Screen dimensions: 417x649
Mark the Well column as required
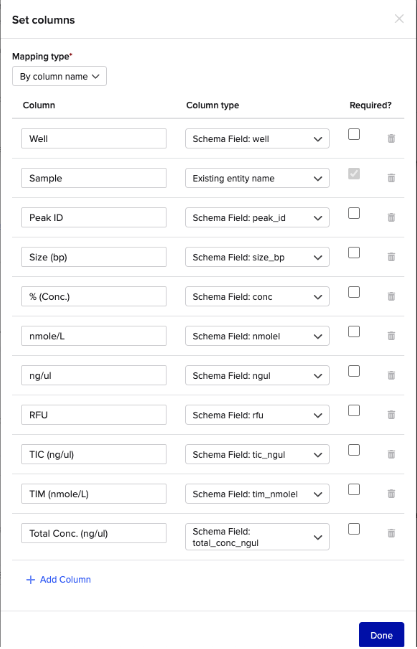pos(354,134)
